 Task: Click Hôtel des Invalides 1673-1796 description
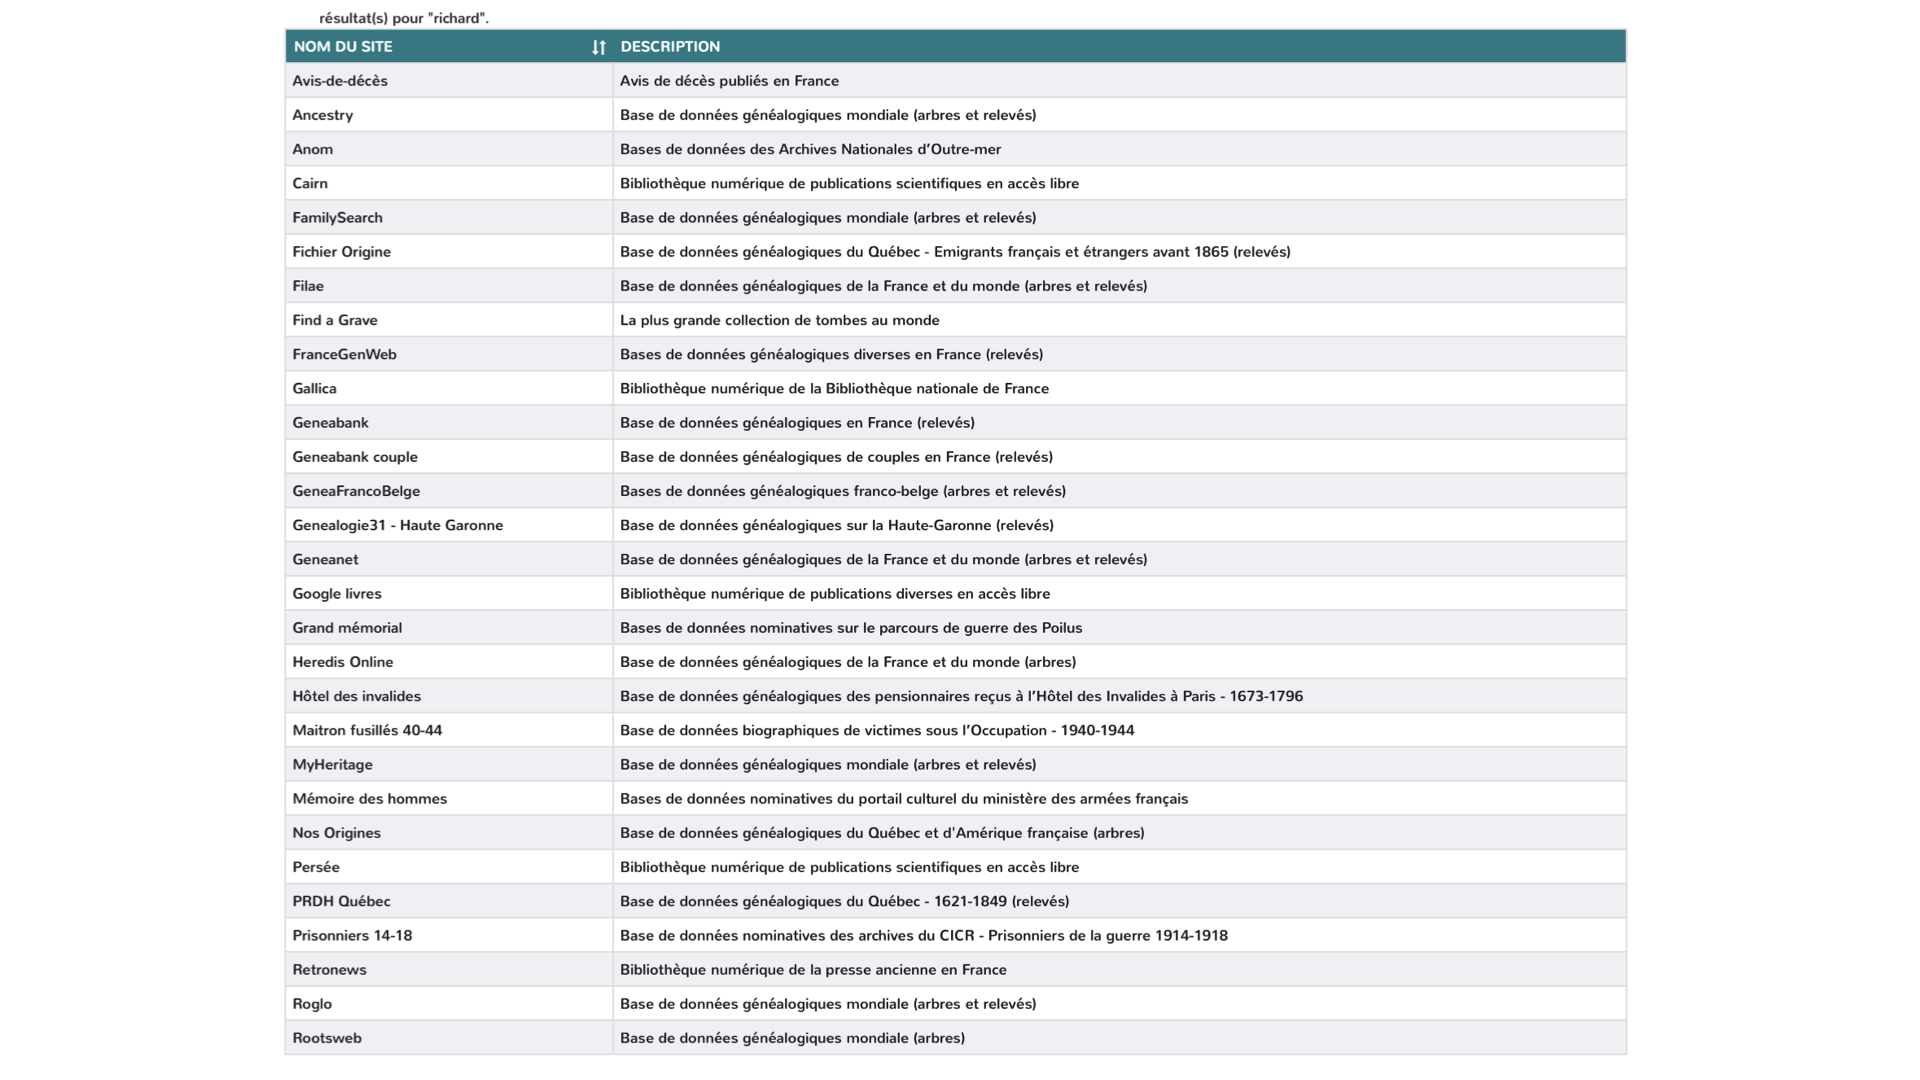coord(961,696)
